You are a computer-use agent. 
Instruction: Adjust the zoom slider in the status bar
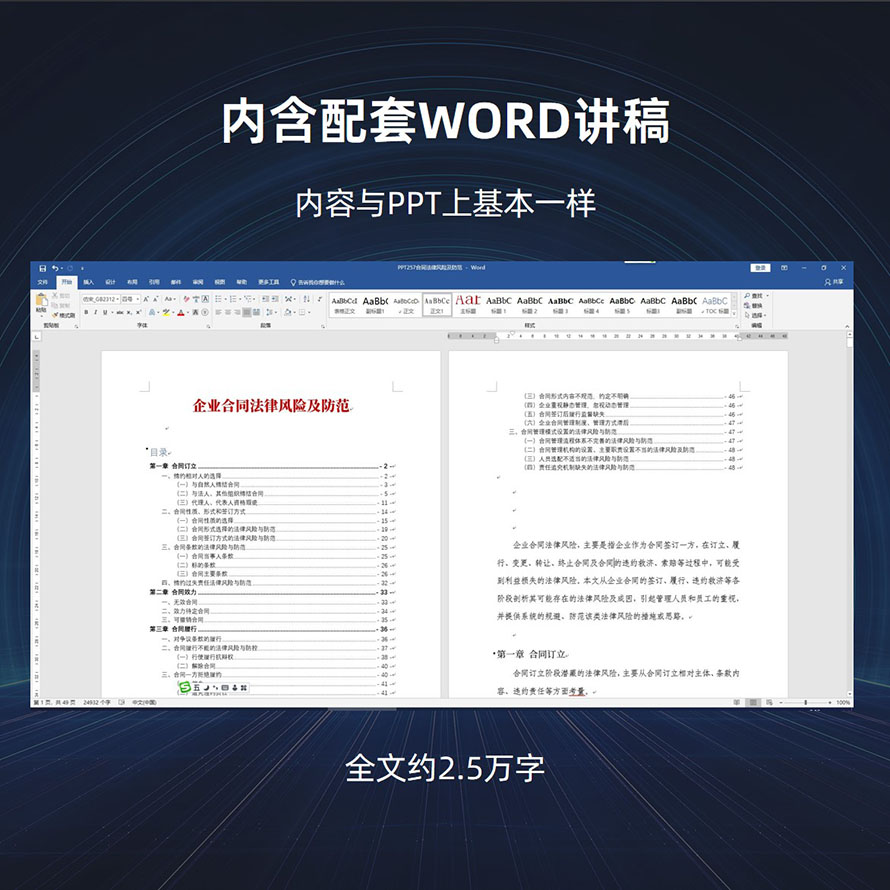tap(805, 703)
